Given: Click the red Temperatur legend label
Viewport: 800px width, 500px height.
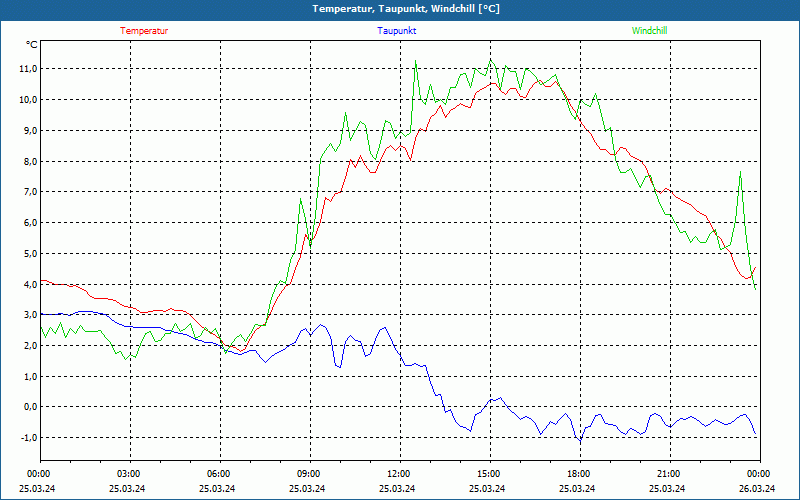Looking at the screenshot, I should click(144, 31).
